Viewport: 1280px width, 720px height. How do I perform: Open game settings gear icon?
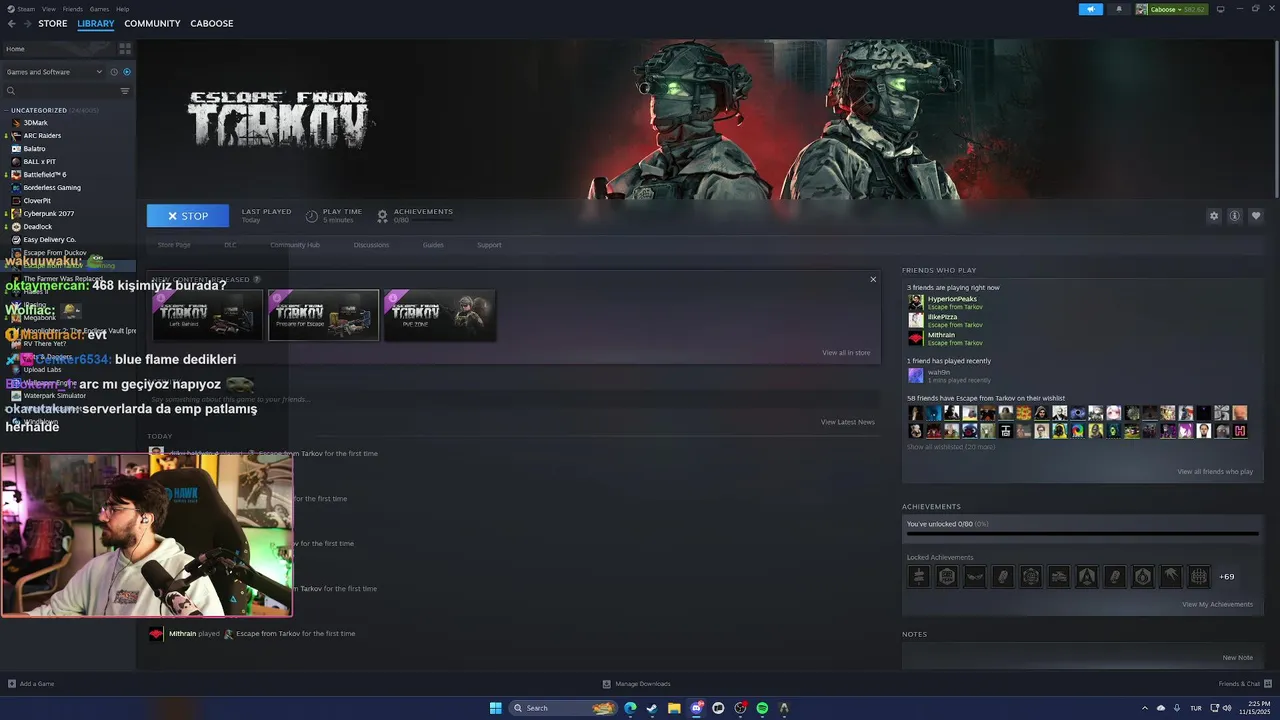[1214, 216]
